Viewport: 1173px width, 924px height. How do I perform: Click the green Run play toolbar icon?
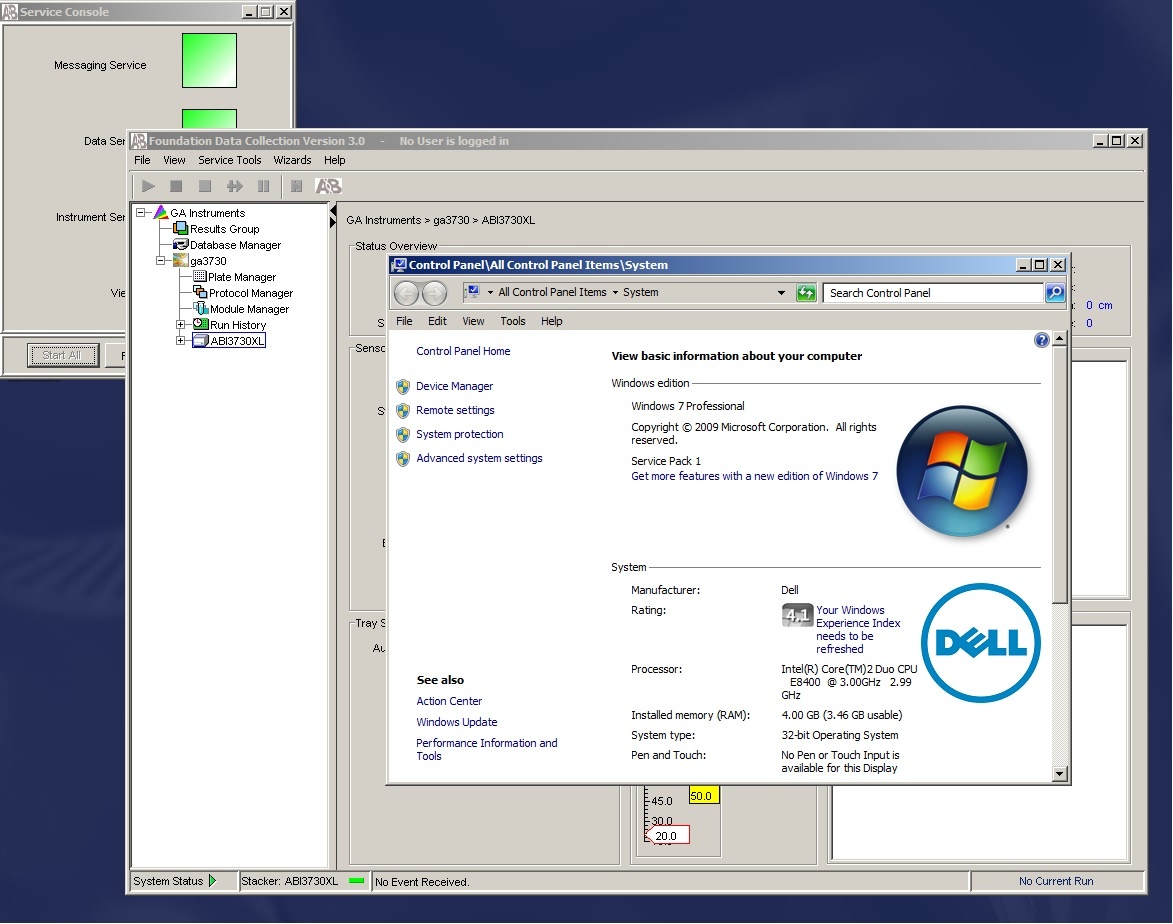[x=148, y=186]
